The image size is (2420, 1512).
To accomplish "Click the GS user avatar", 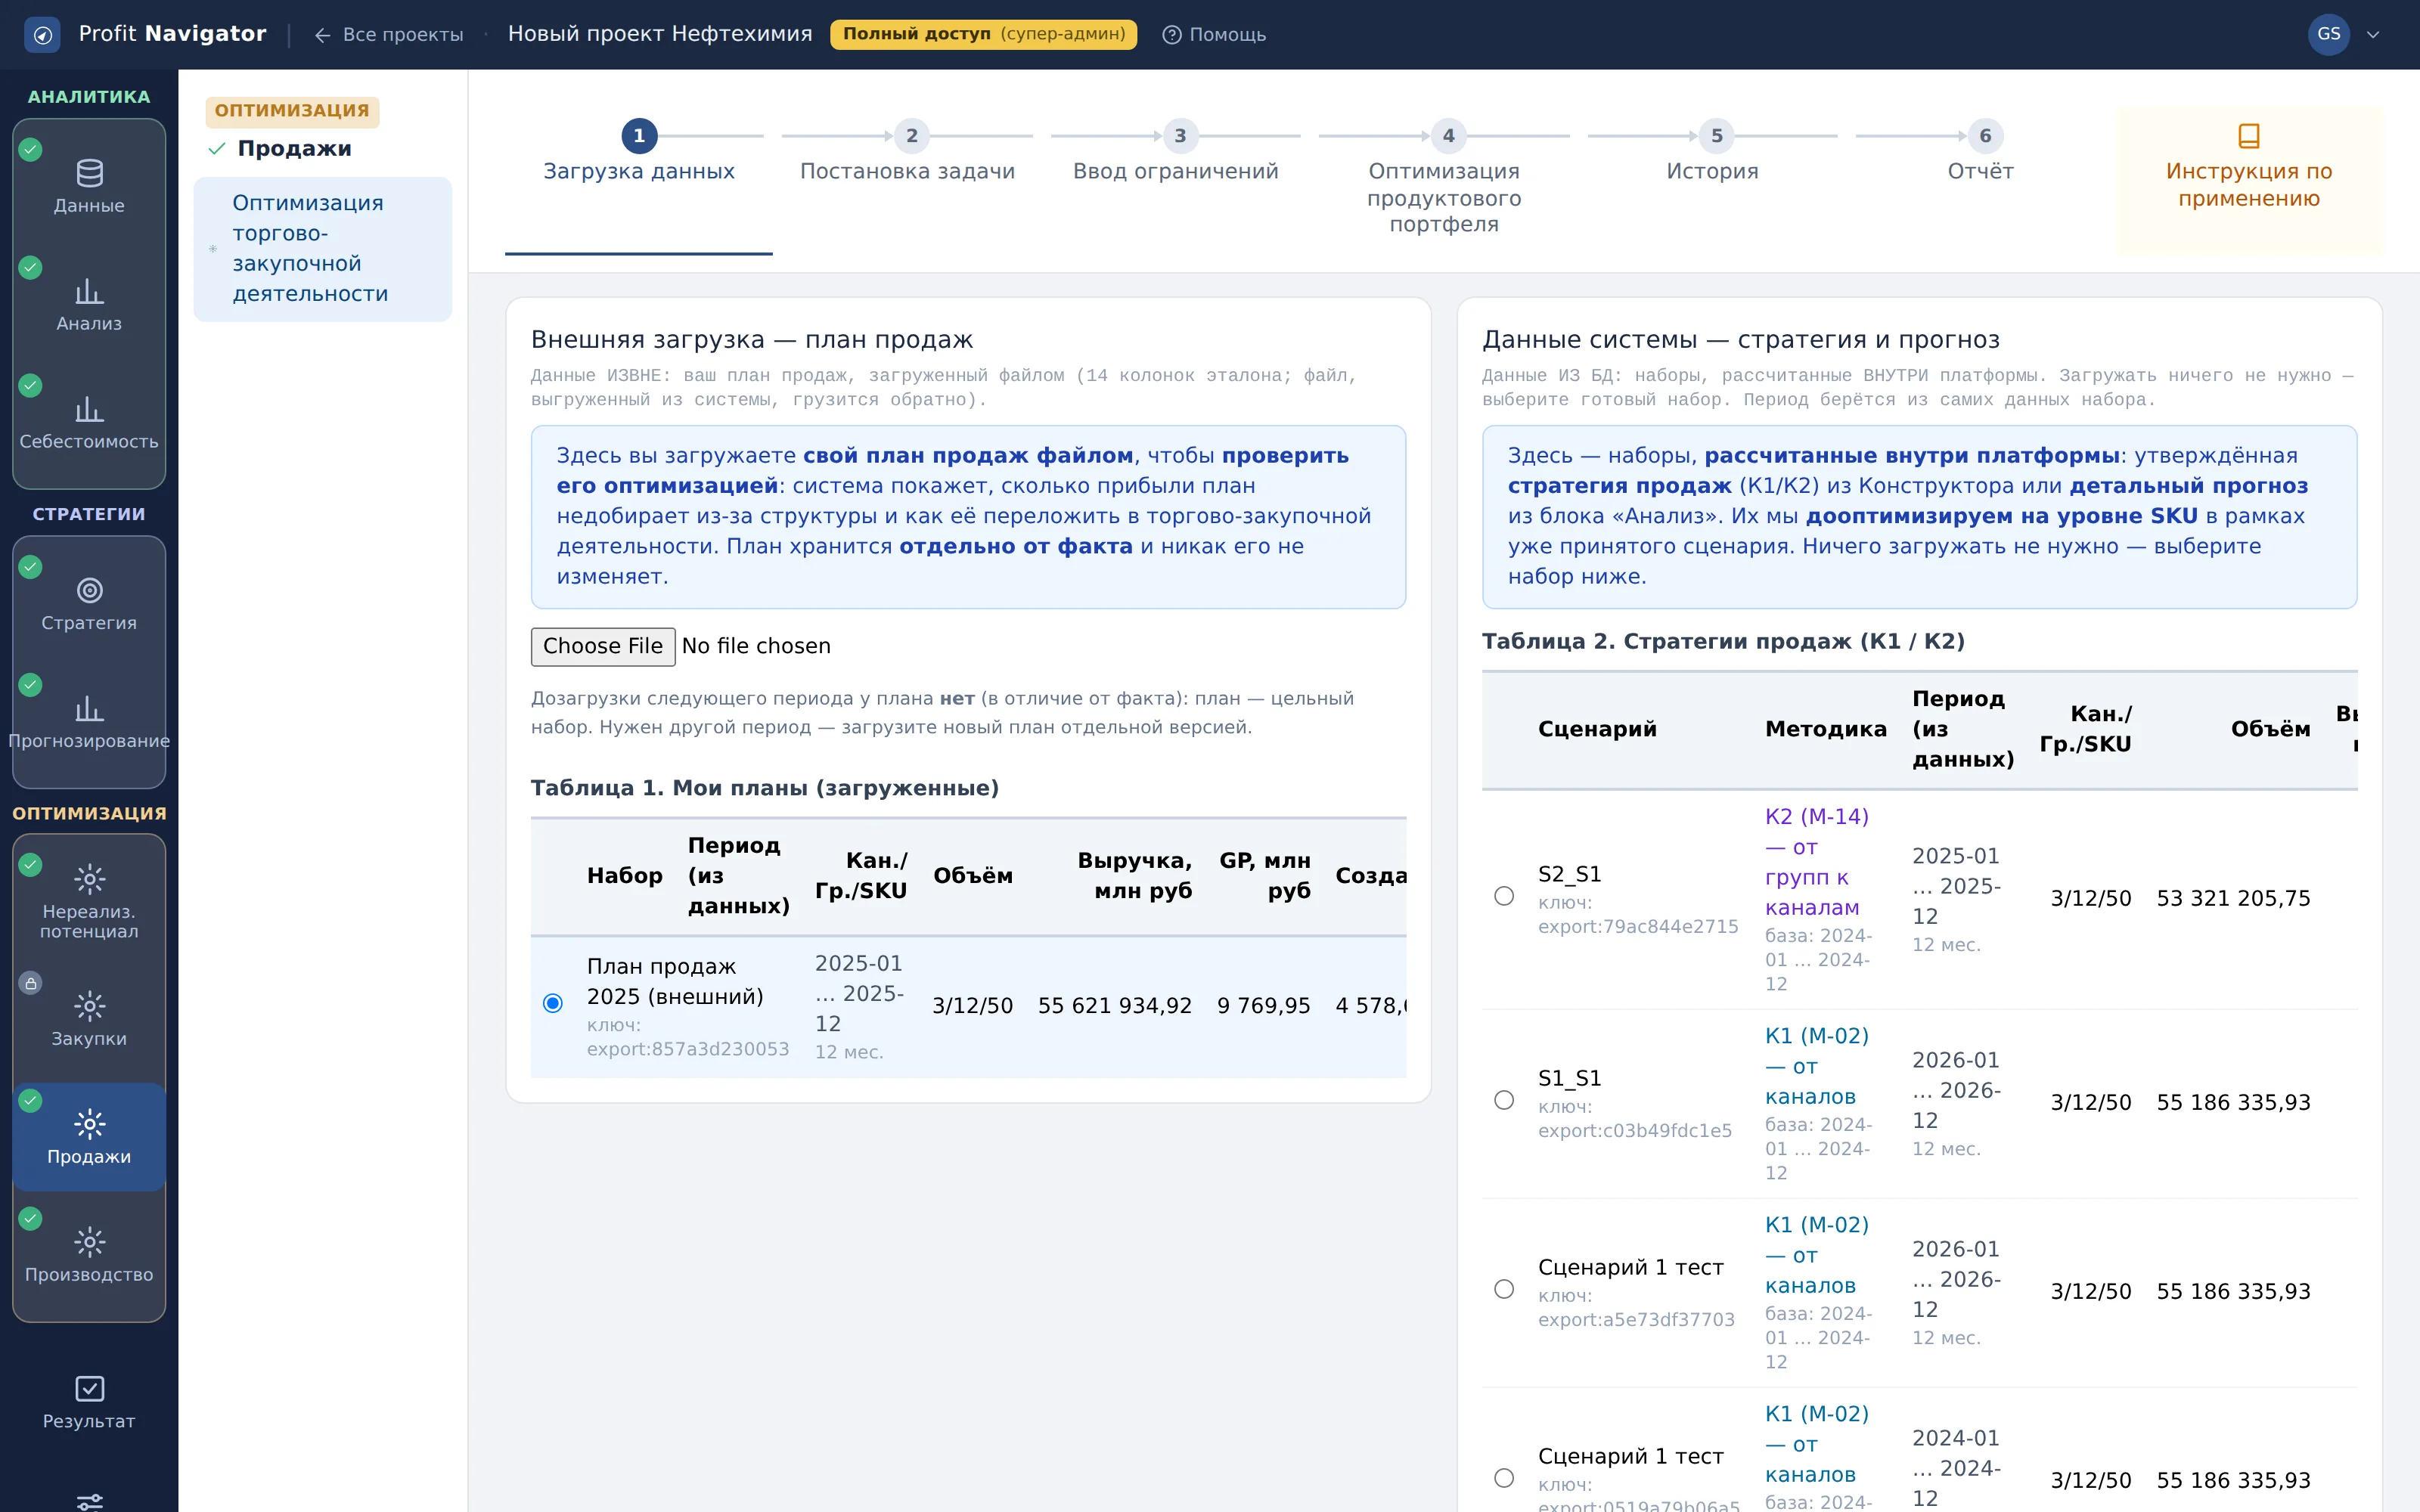I will pyautogui.click(x=2328, y=34).
